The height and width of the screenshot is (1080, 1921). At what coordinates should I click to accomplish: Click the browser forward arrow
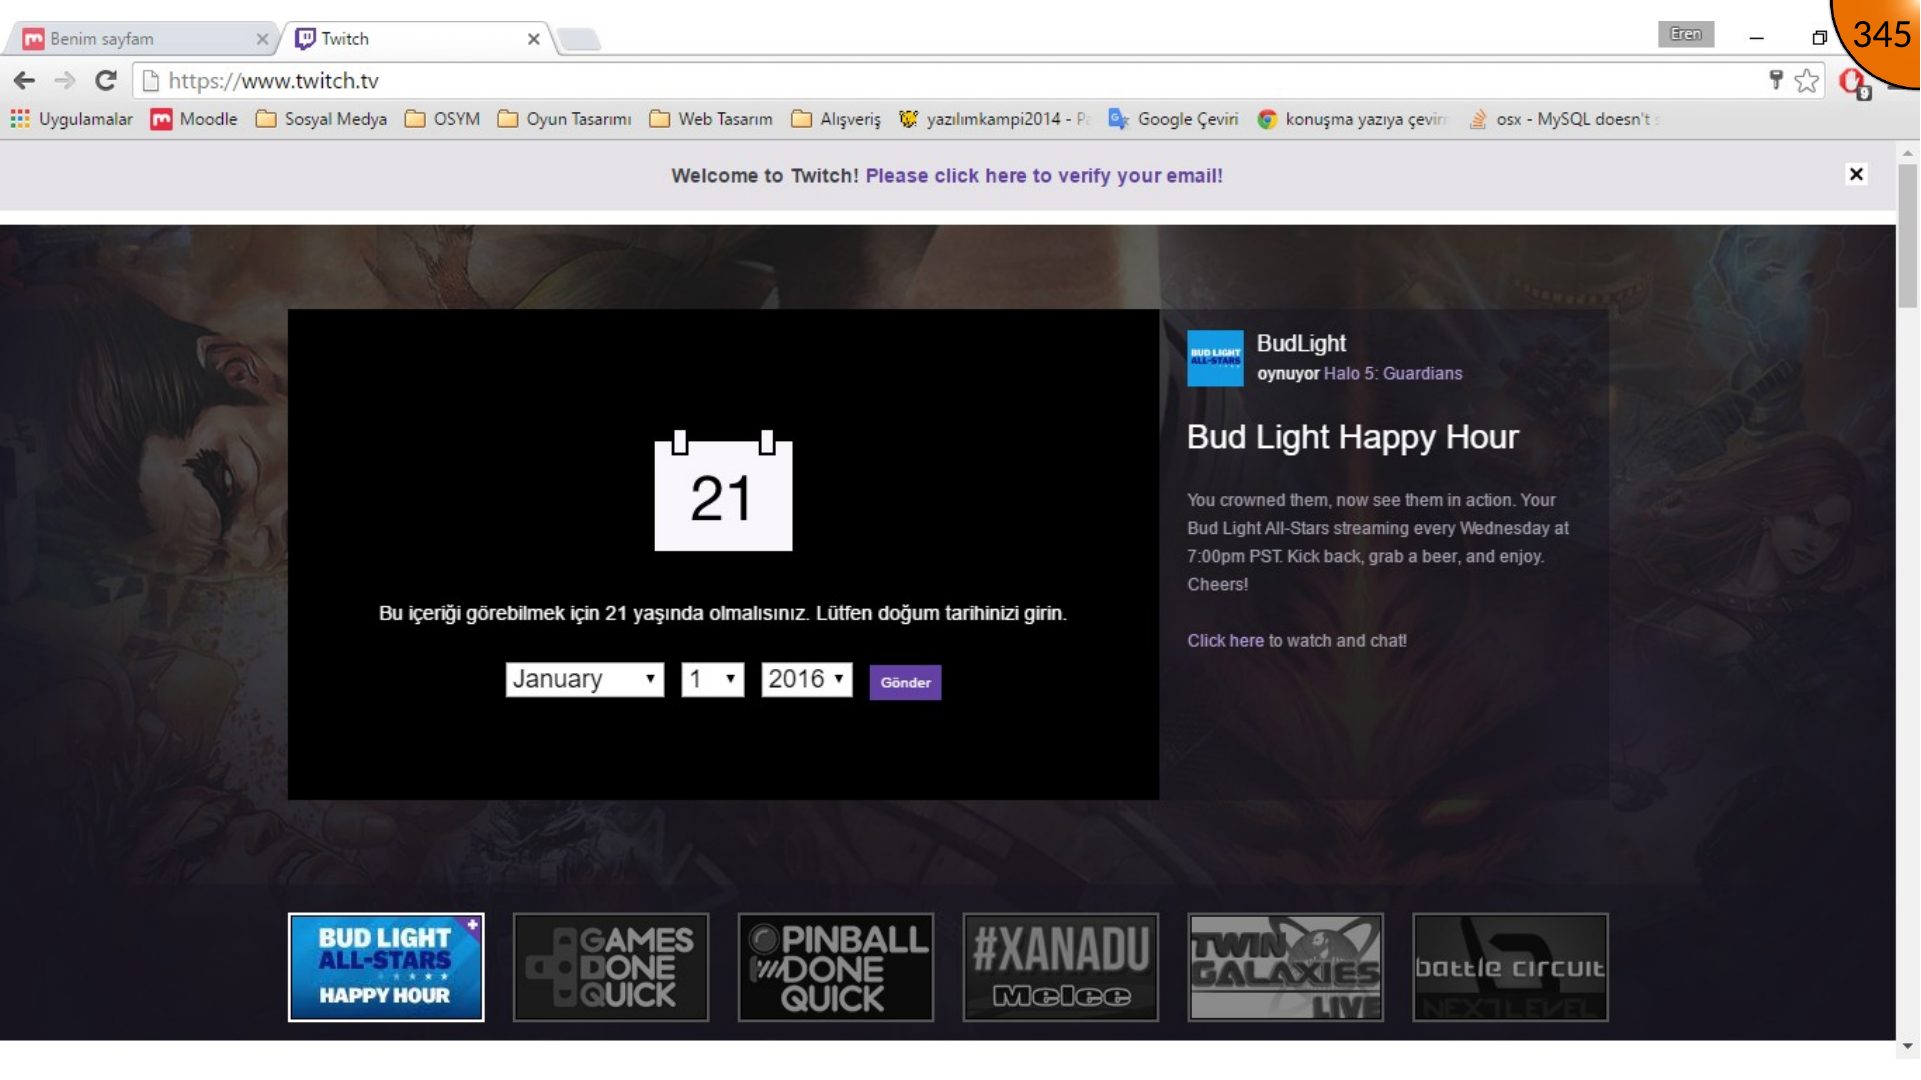(65, 81)
